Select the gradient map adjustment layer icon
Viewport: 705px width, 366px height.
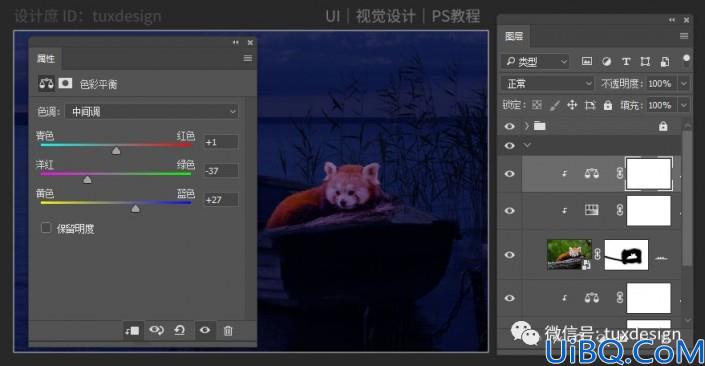click(591, 210)
